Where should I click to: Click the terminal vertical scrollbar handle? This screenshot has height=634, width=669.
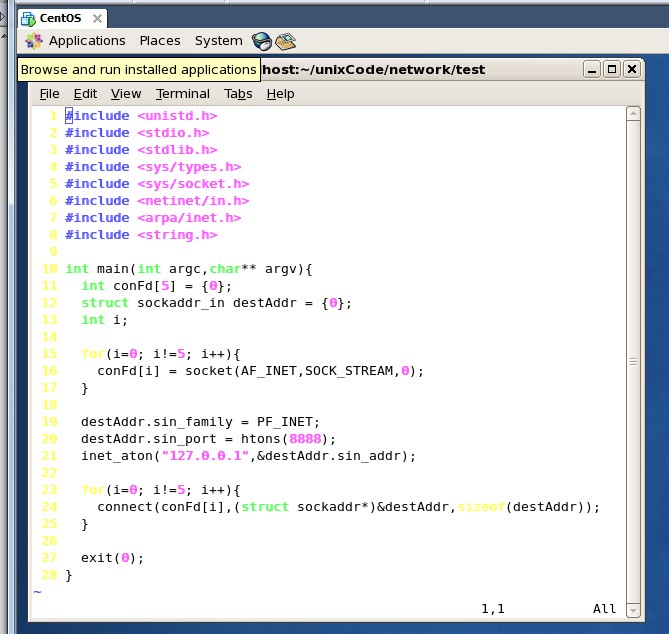pyautogui.click(x=633, y=362)
